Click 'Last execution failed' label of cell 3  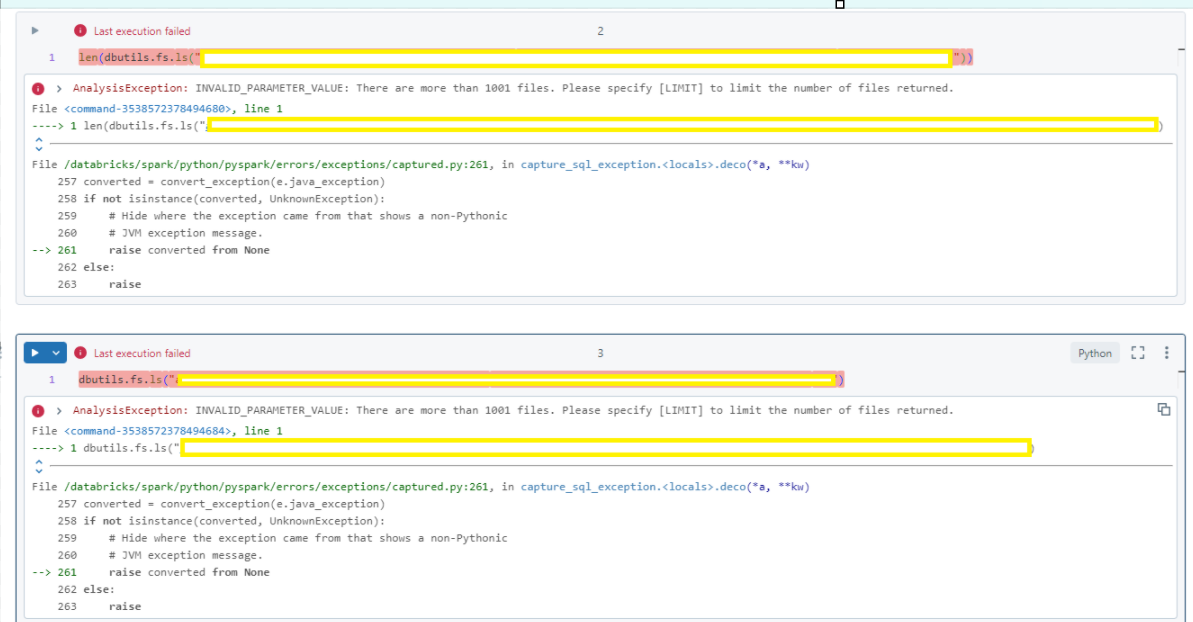pos(142,354)
